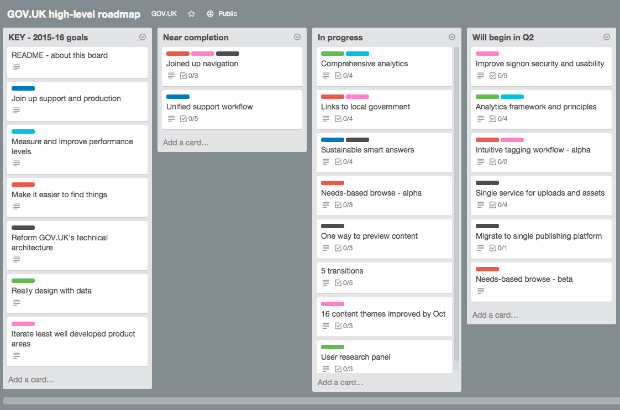The image size is (620, 410).
Task: Click description icon on Comprehensive analytics card
Action: point(326,75)
